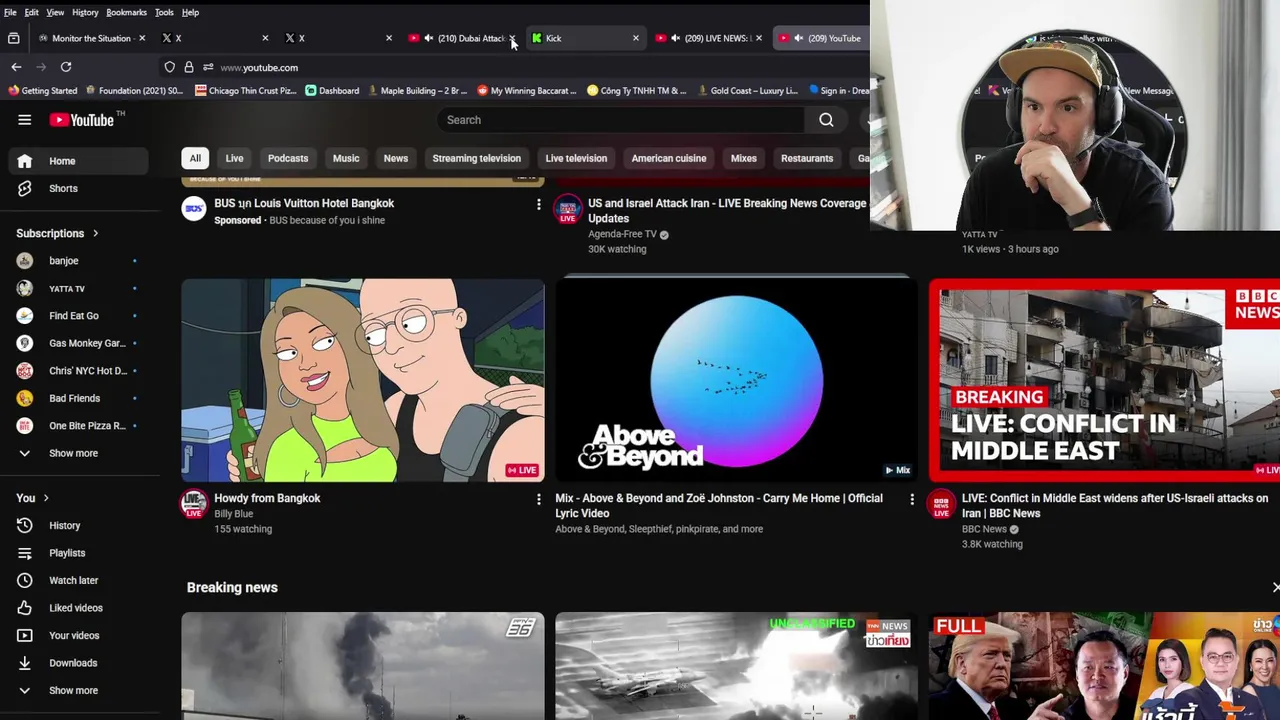1280x720 pixels.
Task: Switch to Monitor the Situation tab
Action: pos(90,38)
